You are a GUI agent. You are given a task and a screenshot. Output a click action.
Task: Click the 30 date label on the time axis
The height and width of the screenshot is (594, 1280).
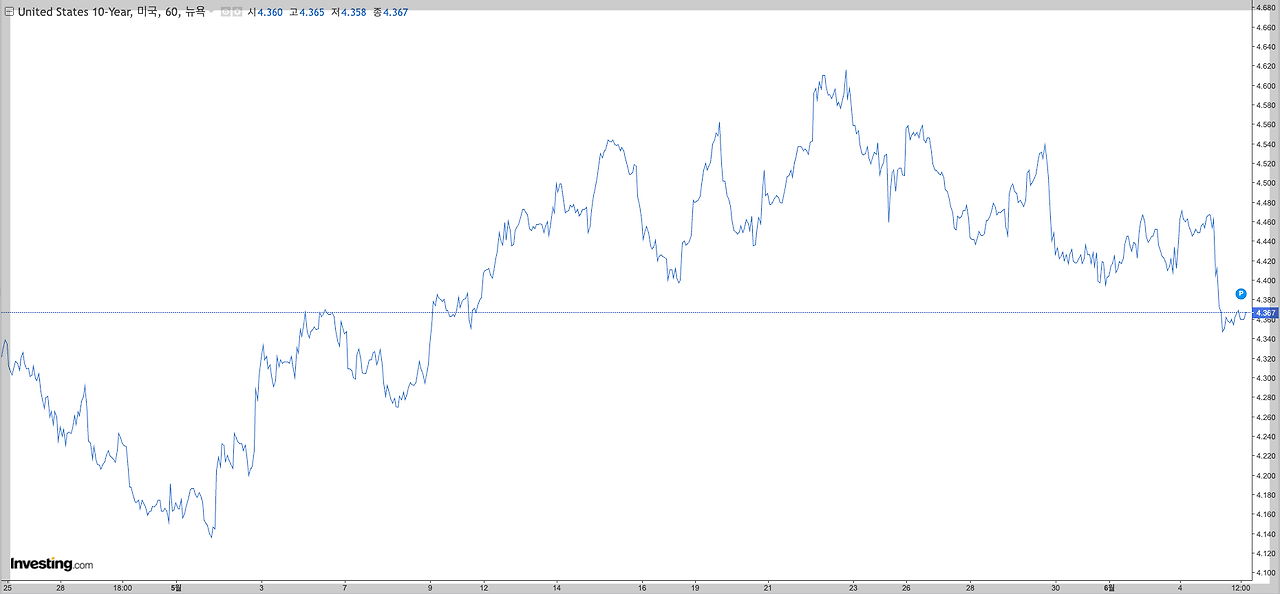point(1056,588)
